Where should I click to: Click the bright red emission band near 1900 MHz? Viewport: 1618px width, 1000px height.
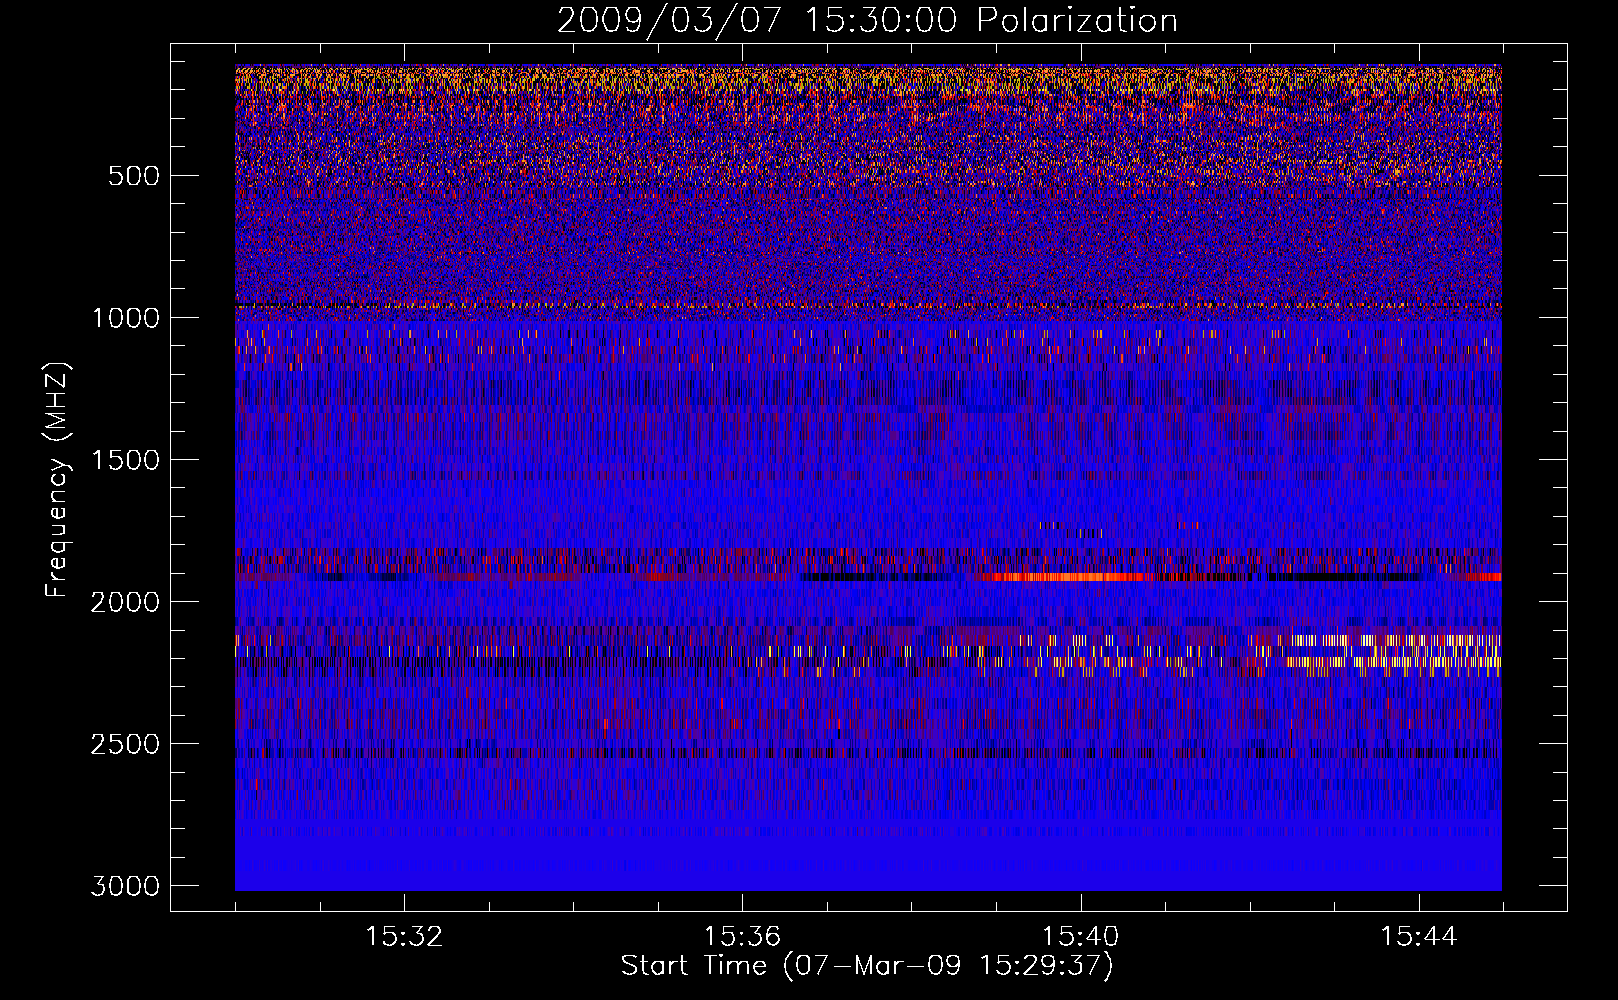[x=1070, y=577]
